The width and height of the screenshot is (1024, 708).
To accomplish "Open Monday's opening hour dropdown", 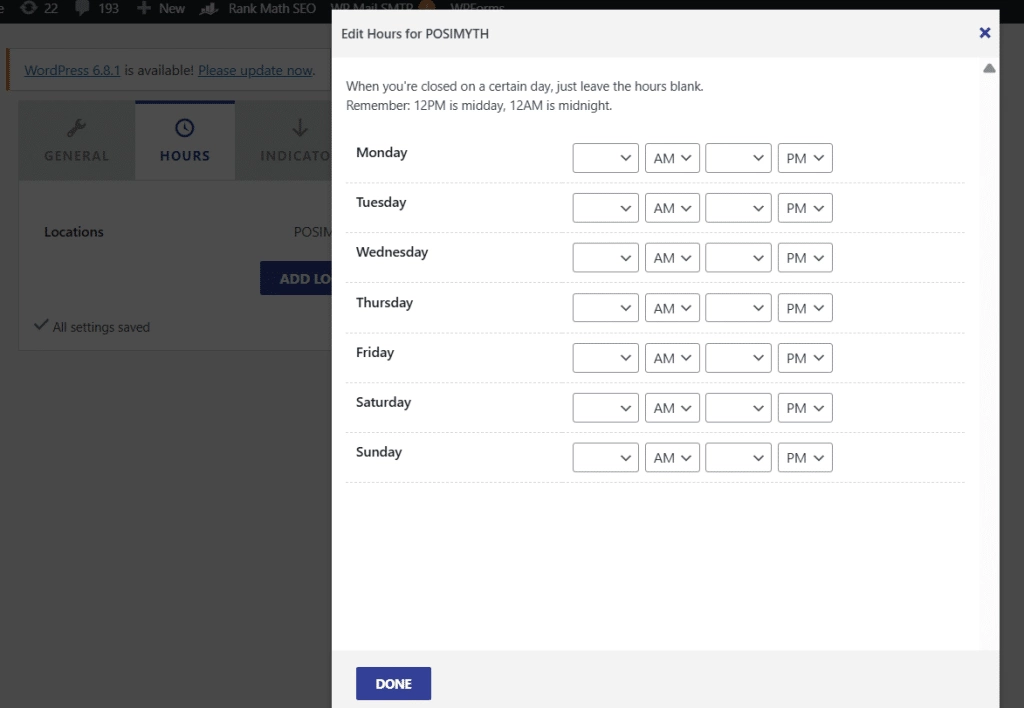I will (605, 157).
